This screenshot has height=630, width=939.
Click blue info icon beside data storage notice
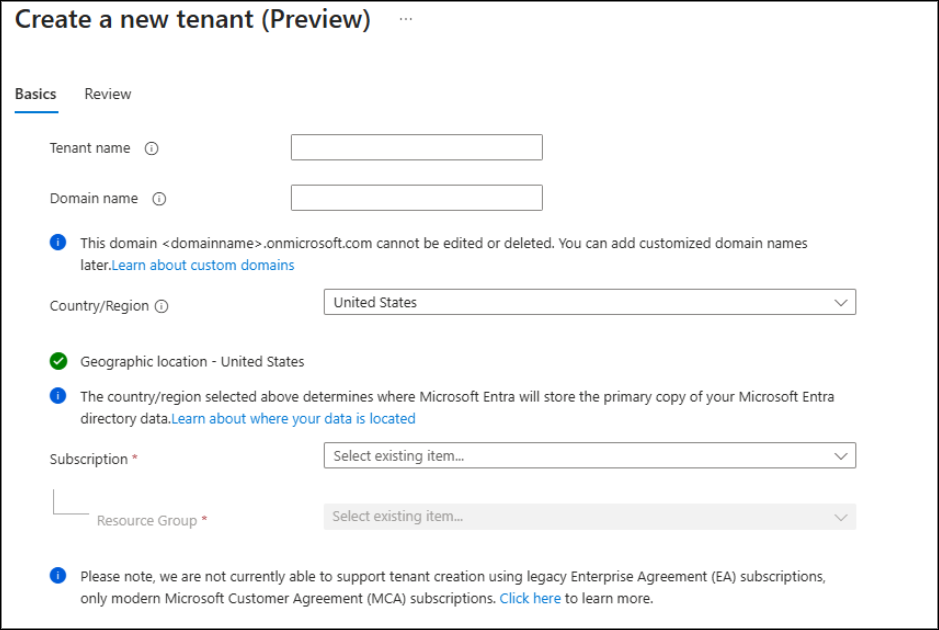59,397
